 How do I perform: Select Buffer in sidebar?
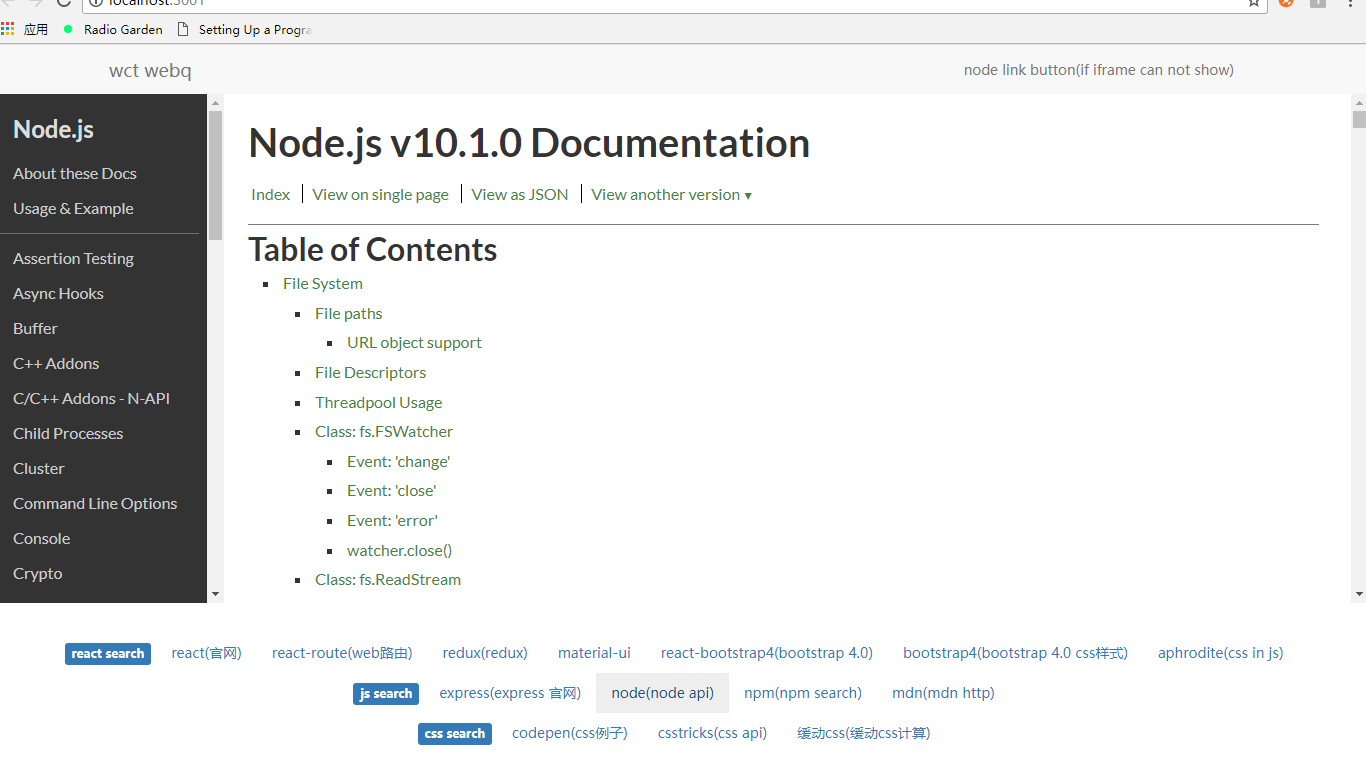(x=35, y=329)
